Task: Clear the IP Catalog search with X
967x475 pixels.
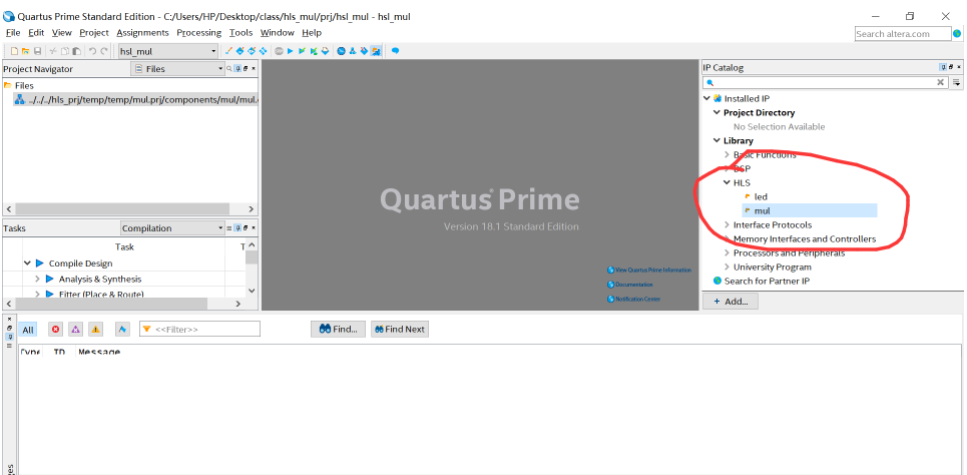Action: [941, 82]
